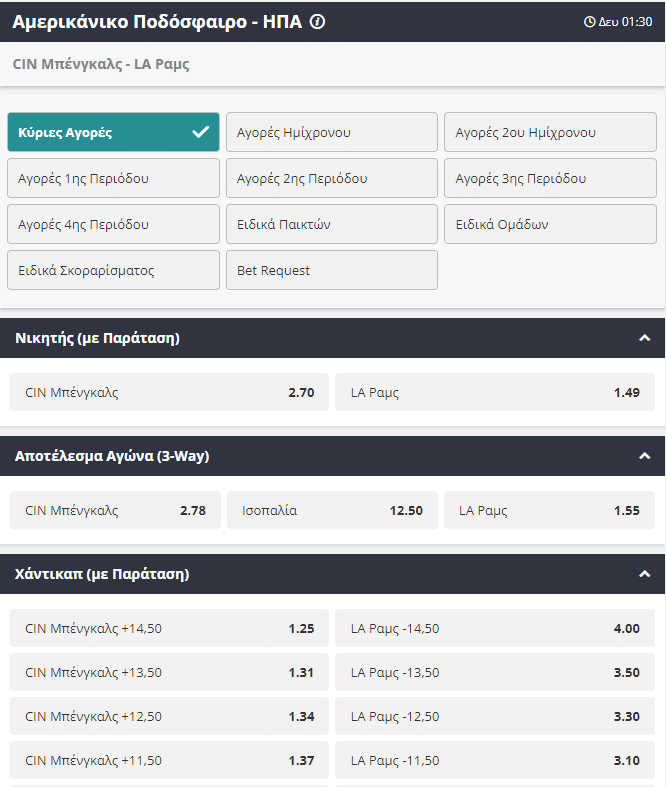This screenshot has height=787, width=666.
Task: Click the CIN Μπένγκαλς - LA Ραμς match title
Action: point(101,64)
